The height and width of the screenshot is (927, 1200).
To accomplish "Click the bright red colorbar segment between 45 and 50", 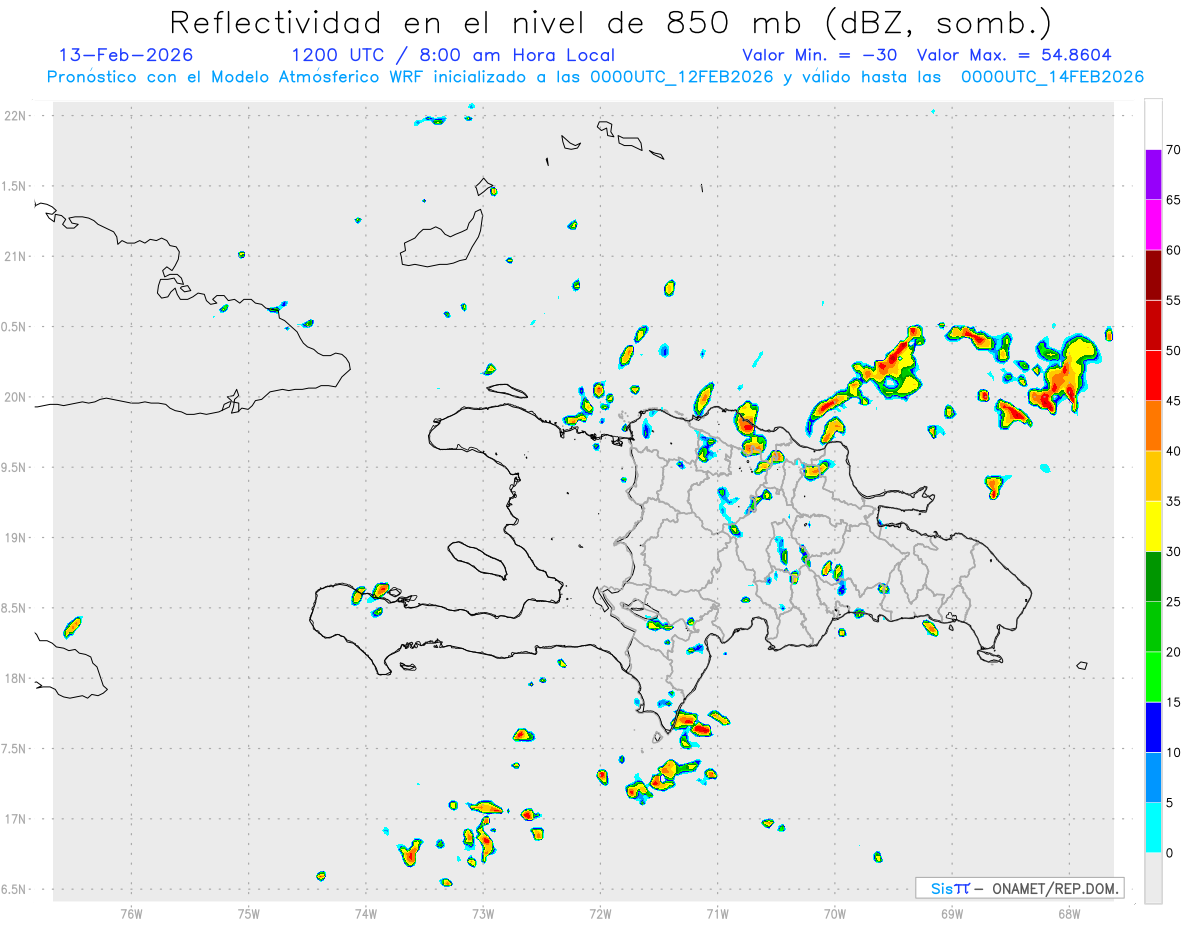I will click(1153, 376).
